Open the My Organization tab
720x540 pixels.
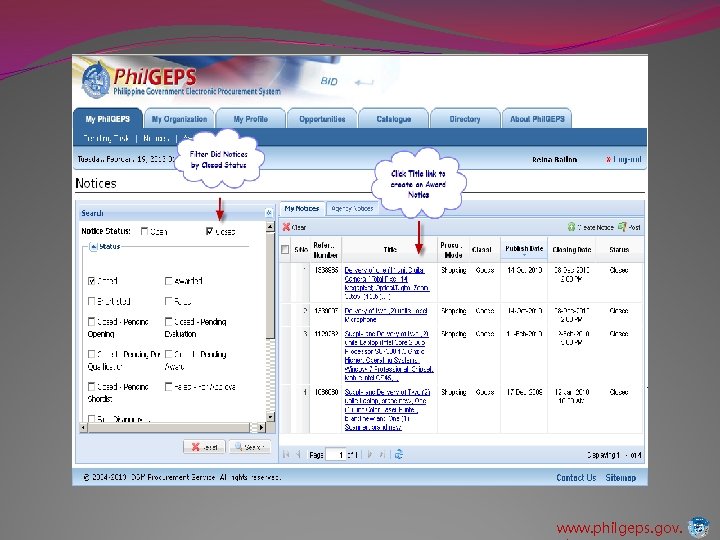point(179,119)
